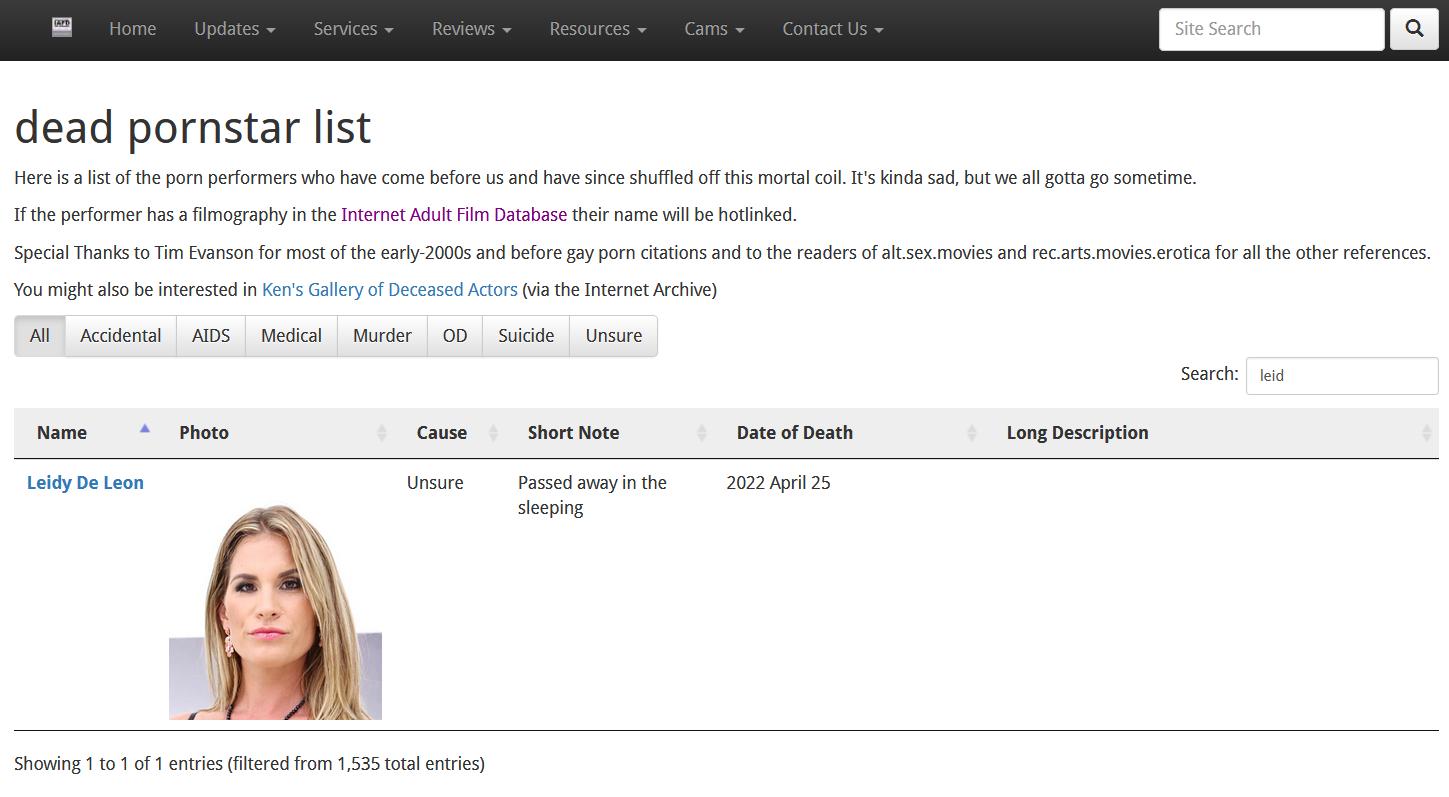1449x797 pixels.
Task: Click the site logo icon in navbar
Action: [62, 28]
